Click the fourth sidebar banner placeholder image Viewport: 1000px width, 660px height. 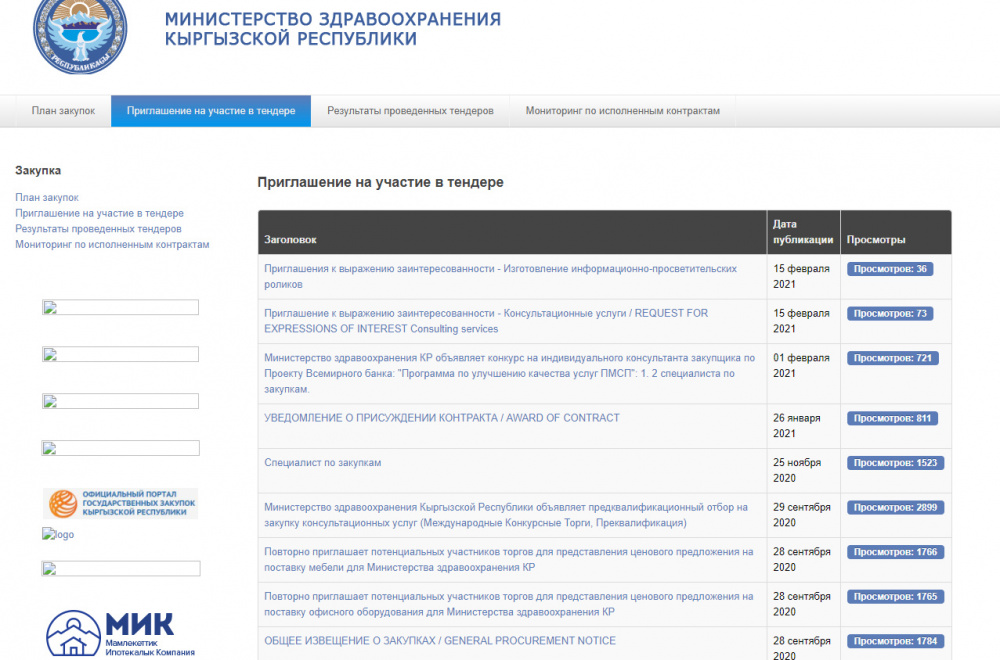point(120,447)
